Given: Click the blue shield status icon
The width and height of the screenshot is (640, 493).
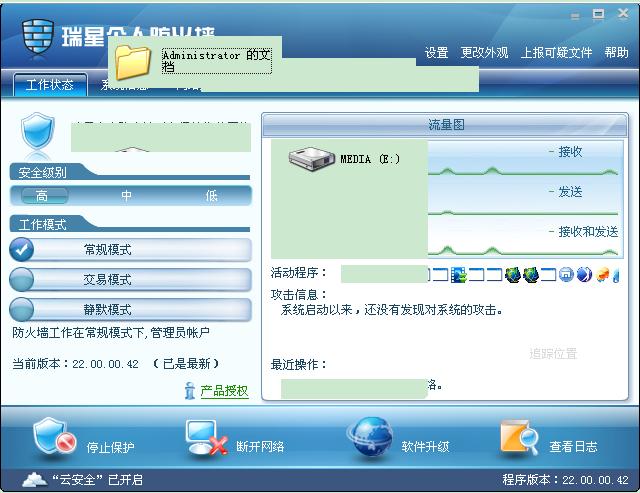Looking at the screenshot, I should 37,131.
